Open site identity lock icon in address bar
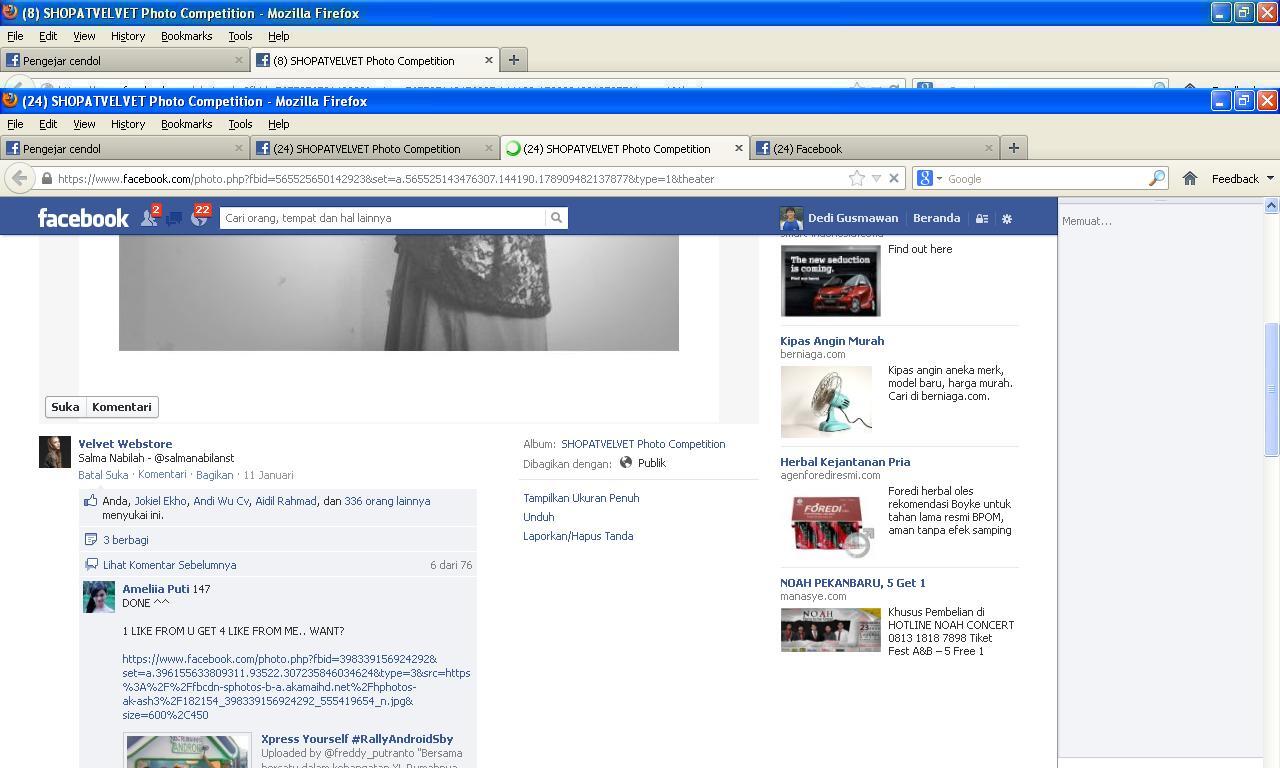The image size is (1280, 768). tap(46, 178)
